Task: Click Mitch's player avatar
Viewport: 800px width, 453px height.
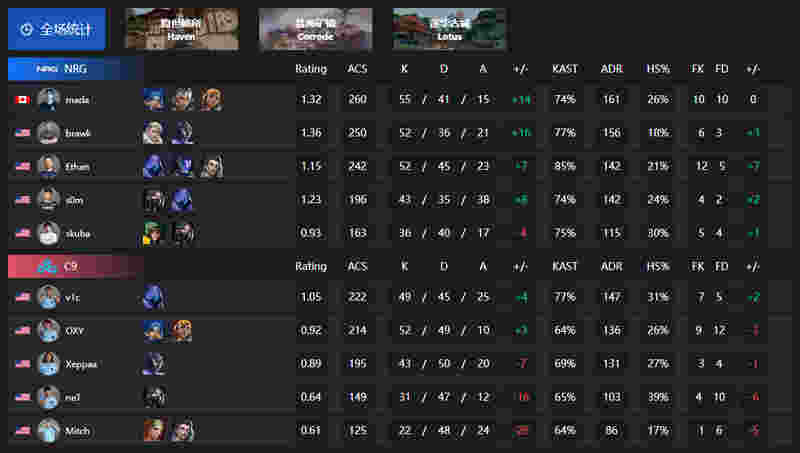Action: pos(48,431)
